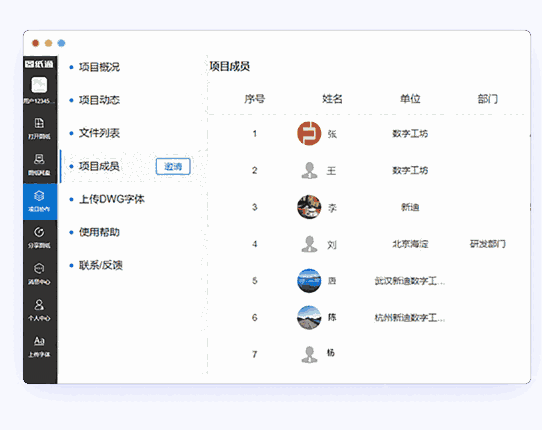Open the 项目概况 menu item

point(99,67)
